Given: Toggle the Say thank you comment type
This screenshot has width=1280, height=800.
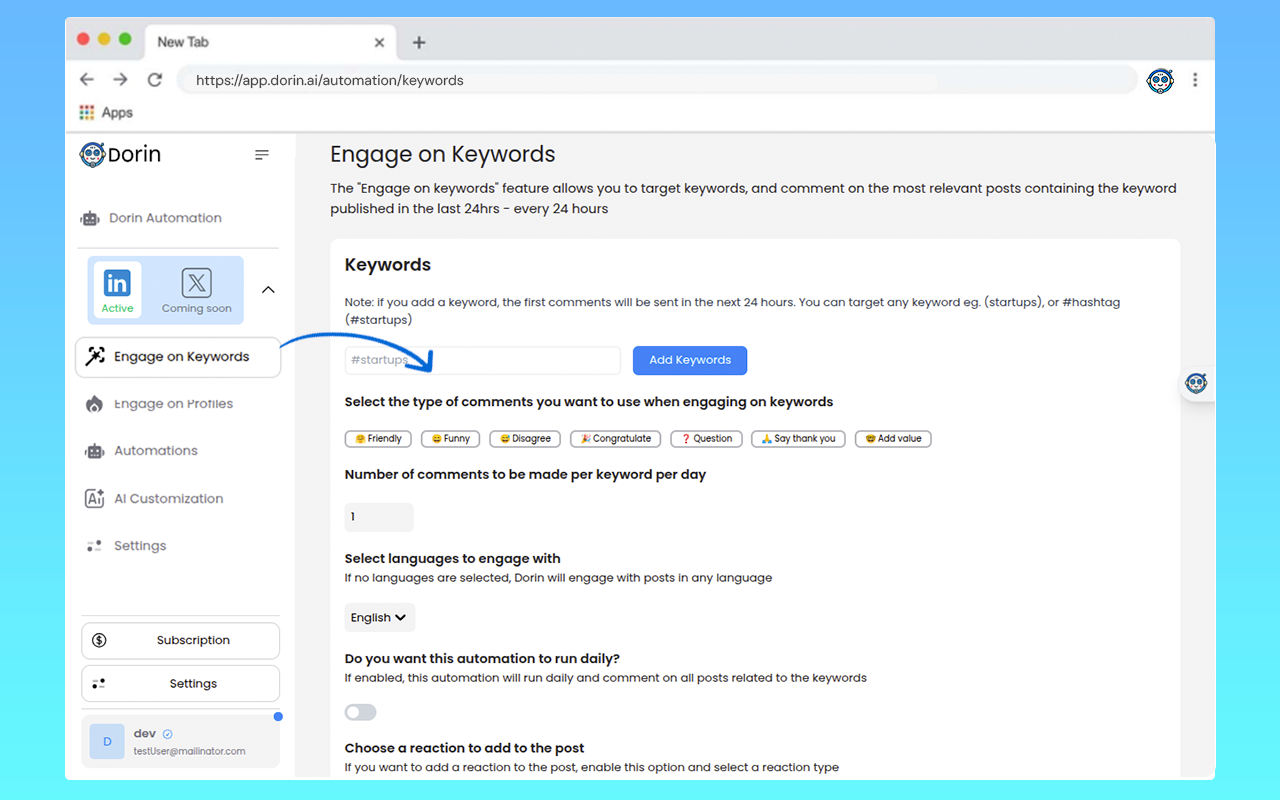Looking at the screenshot, I should pos(799,438).
